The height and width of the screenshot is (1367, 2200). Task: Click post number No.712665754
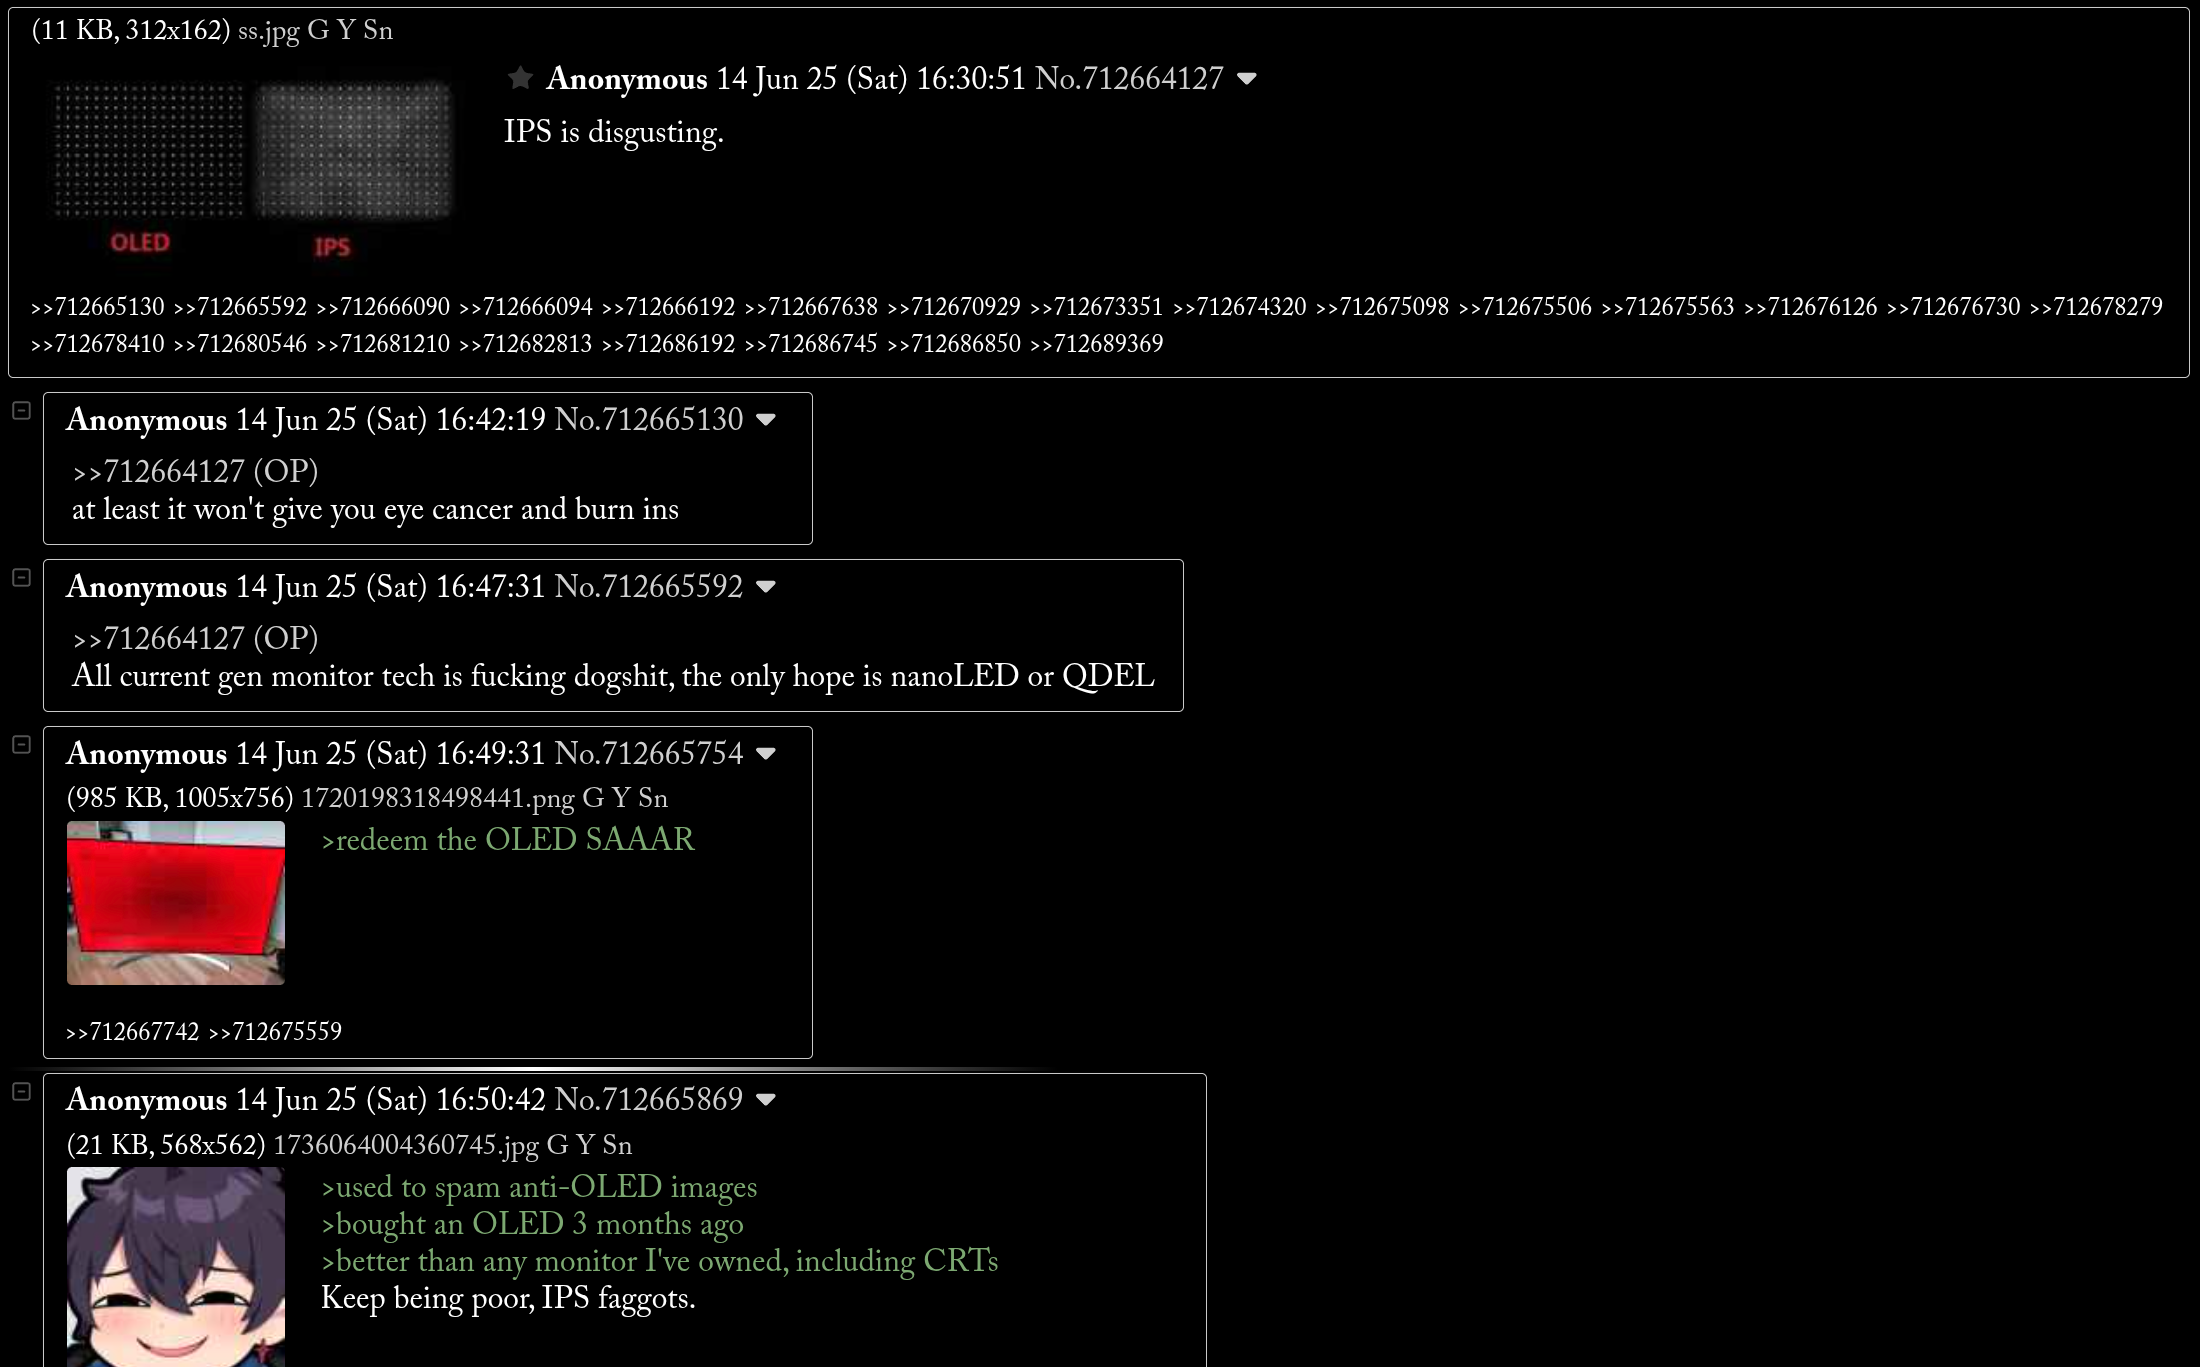click(x=649, y=753)
